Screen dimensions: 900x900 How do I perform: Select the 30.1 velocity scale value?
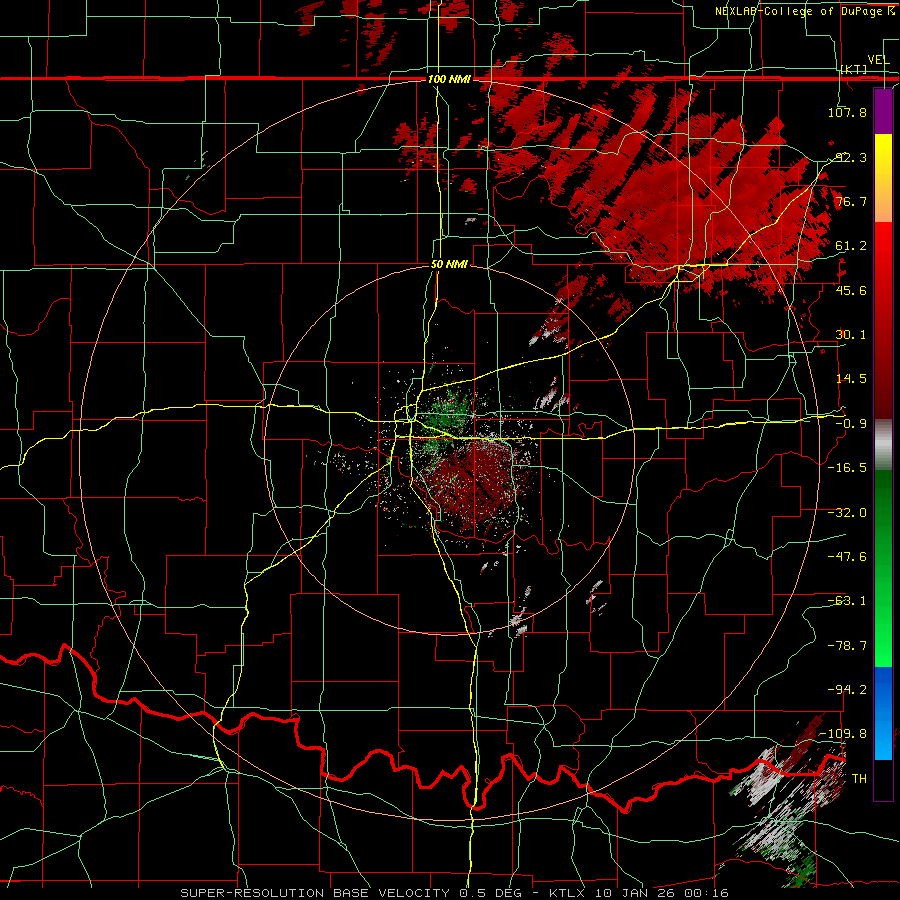click(851, 335)
